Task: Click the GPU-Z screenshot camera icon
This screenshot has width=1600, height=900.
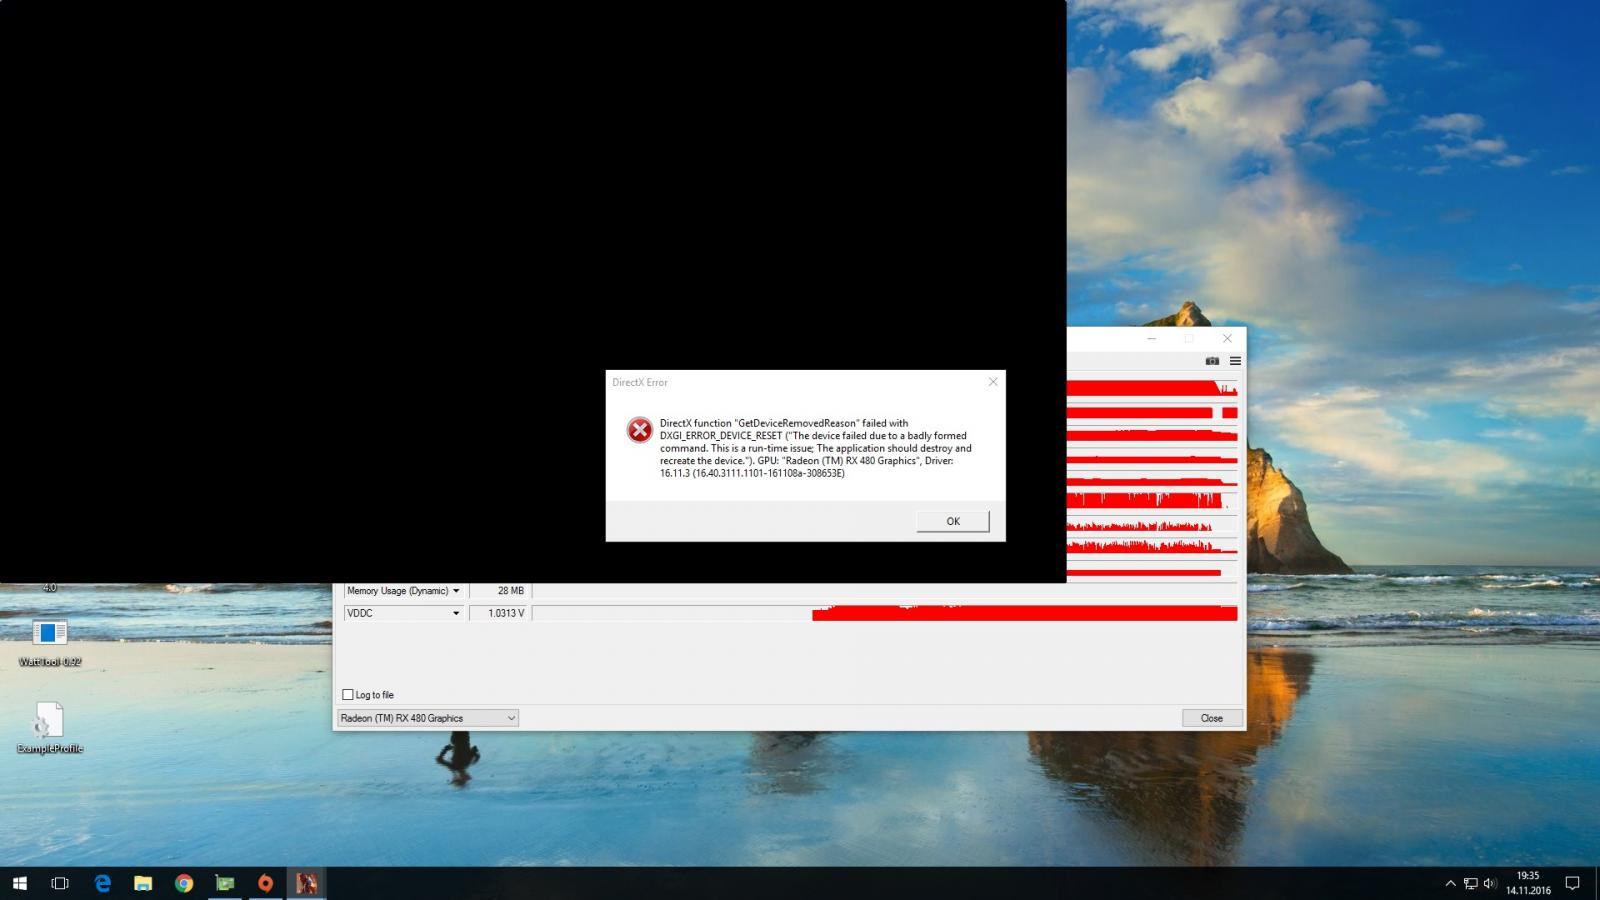Action: click(1212, 361)
